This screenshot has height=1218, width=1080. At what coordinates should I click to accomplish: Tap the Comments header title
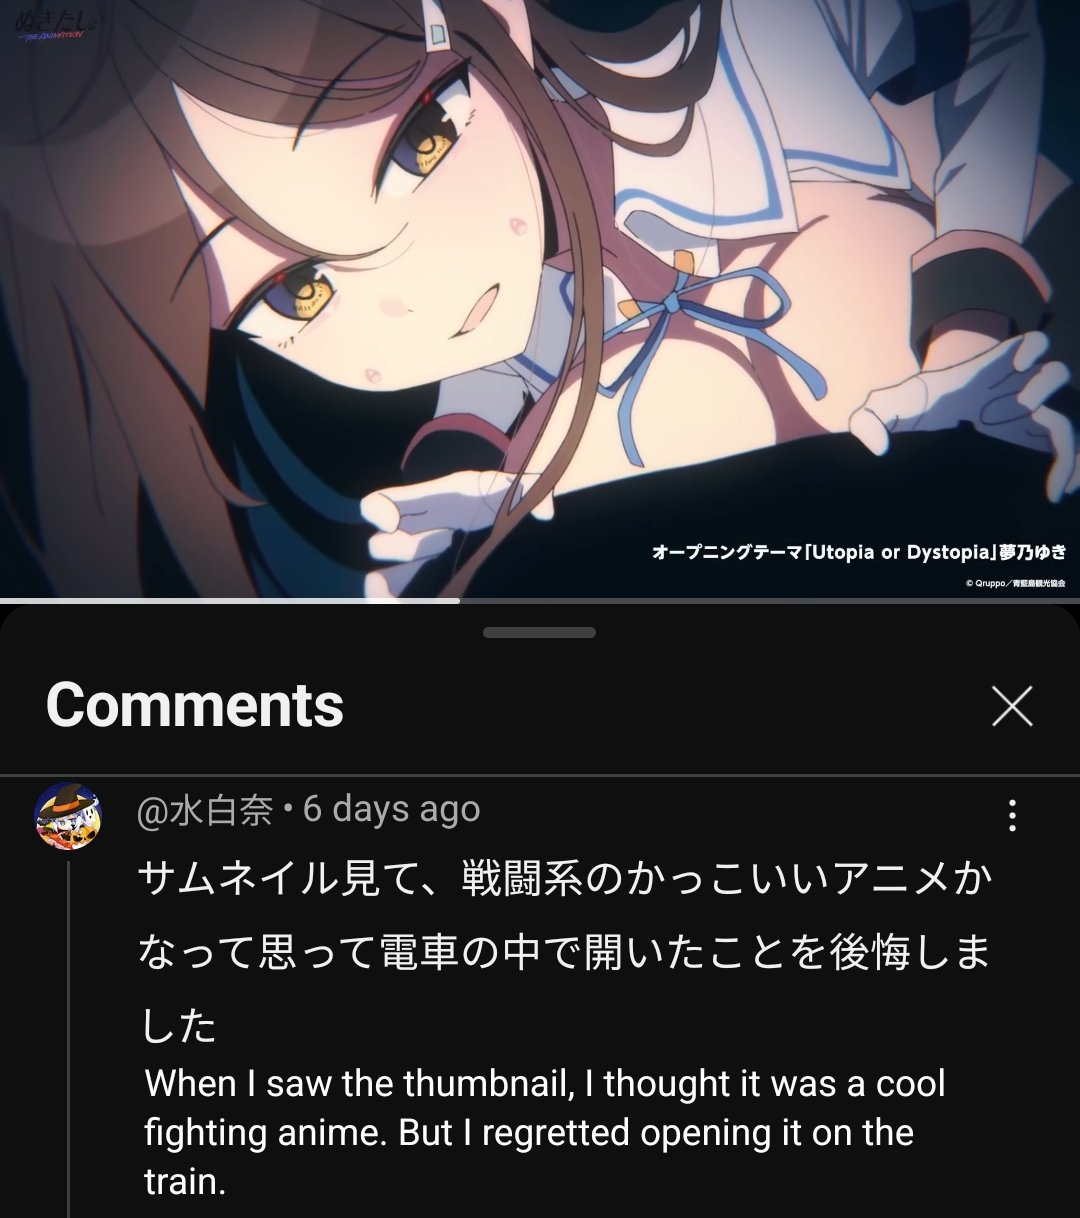pos(195,705)
